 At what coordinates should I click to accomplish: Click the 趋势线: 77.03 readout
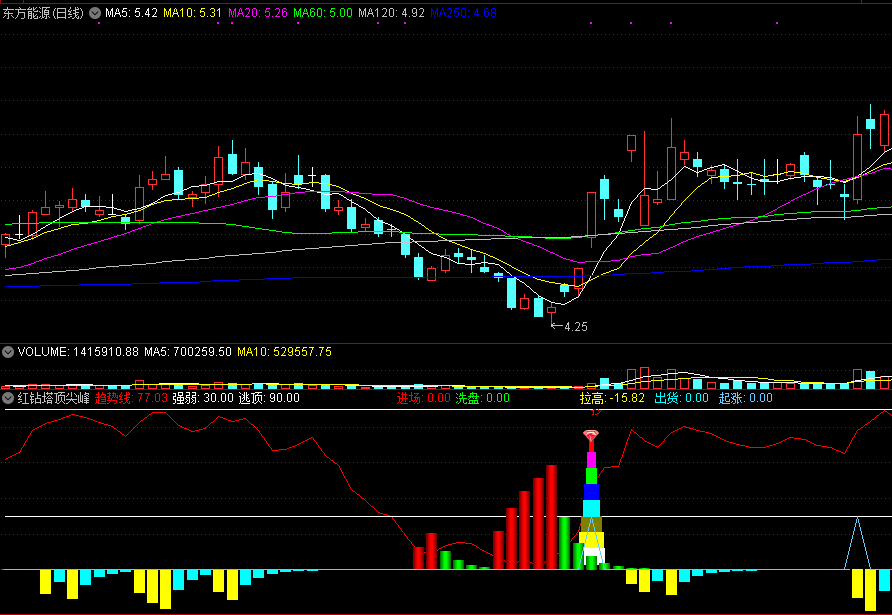coord(131,398)
